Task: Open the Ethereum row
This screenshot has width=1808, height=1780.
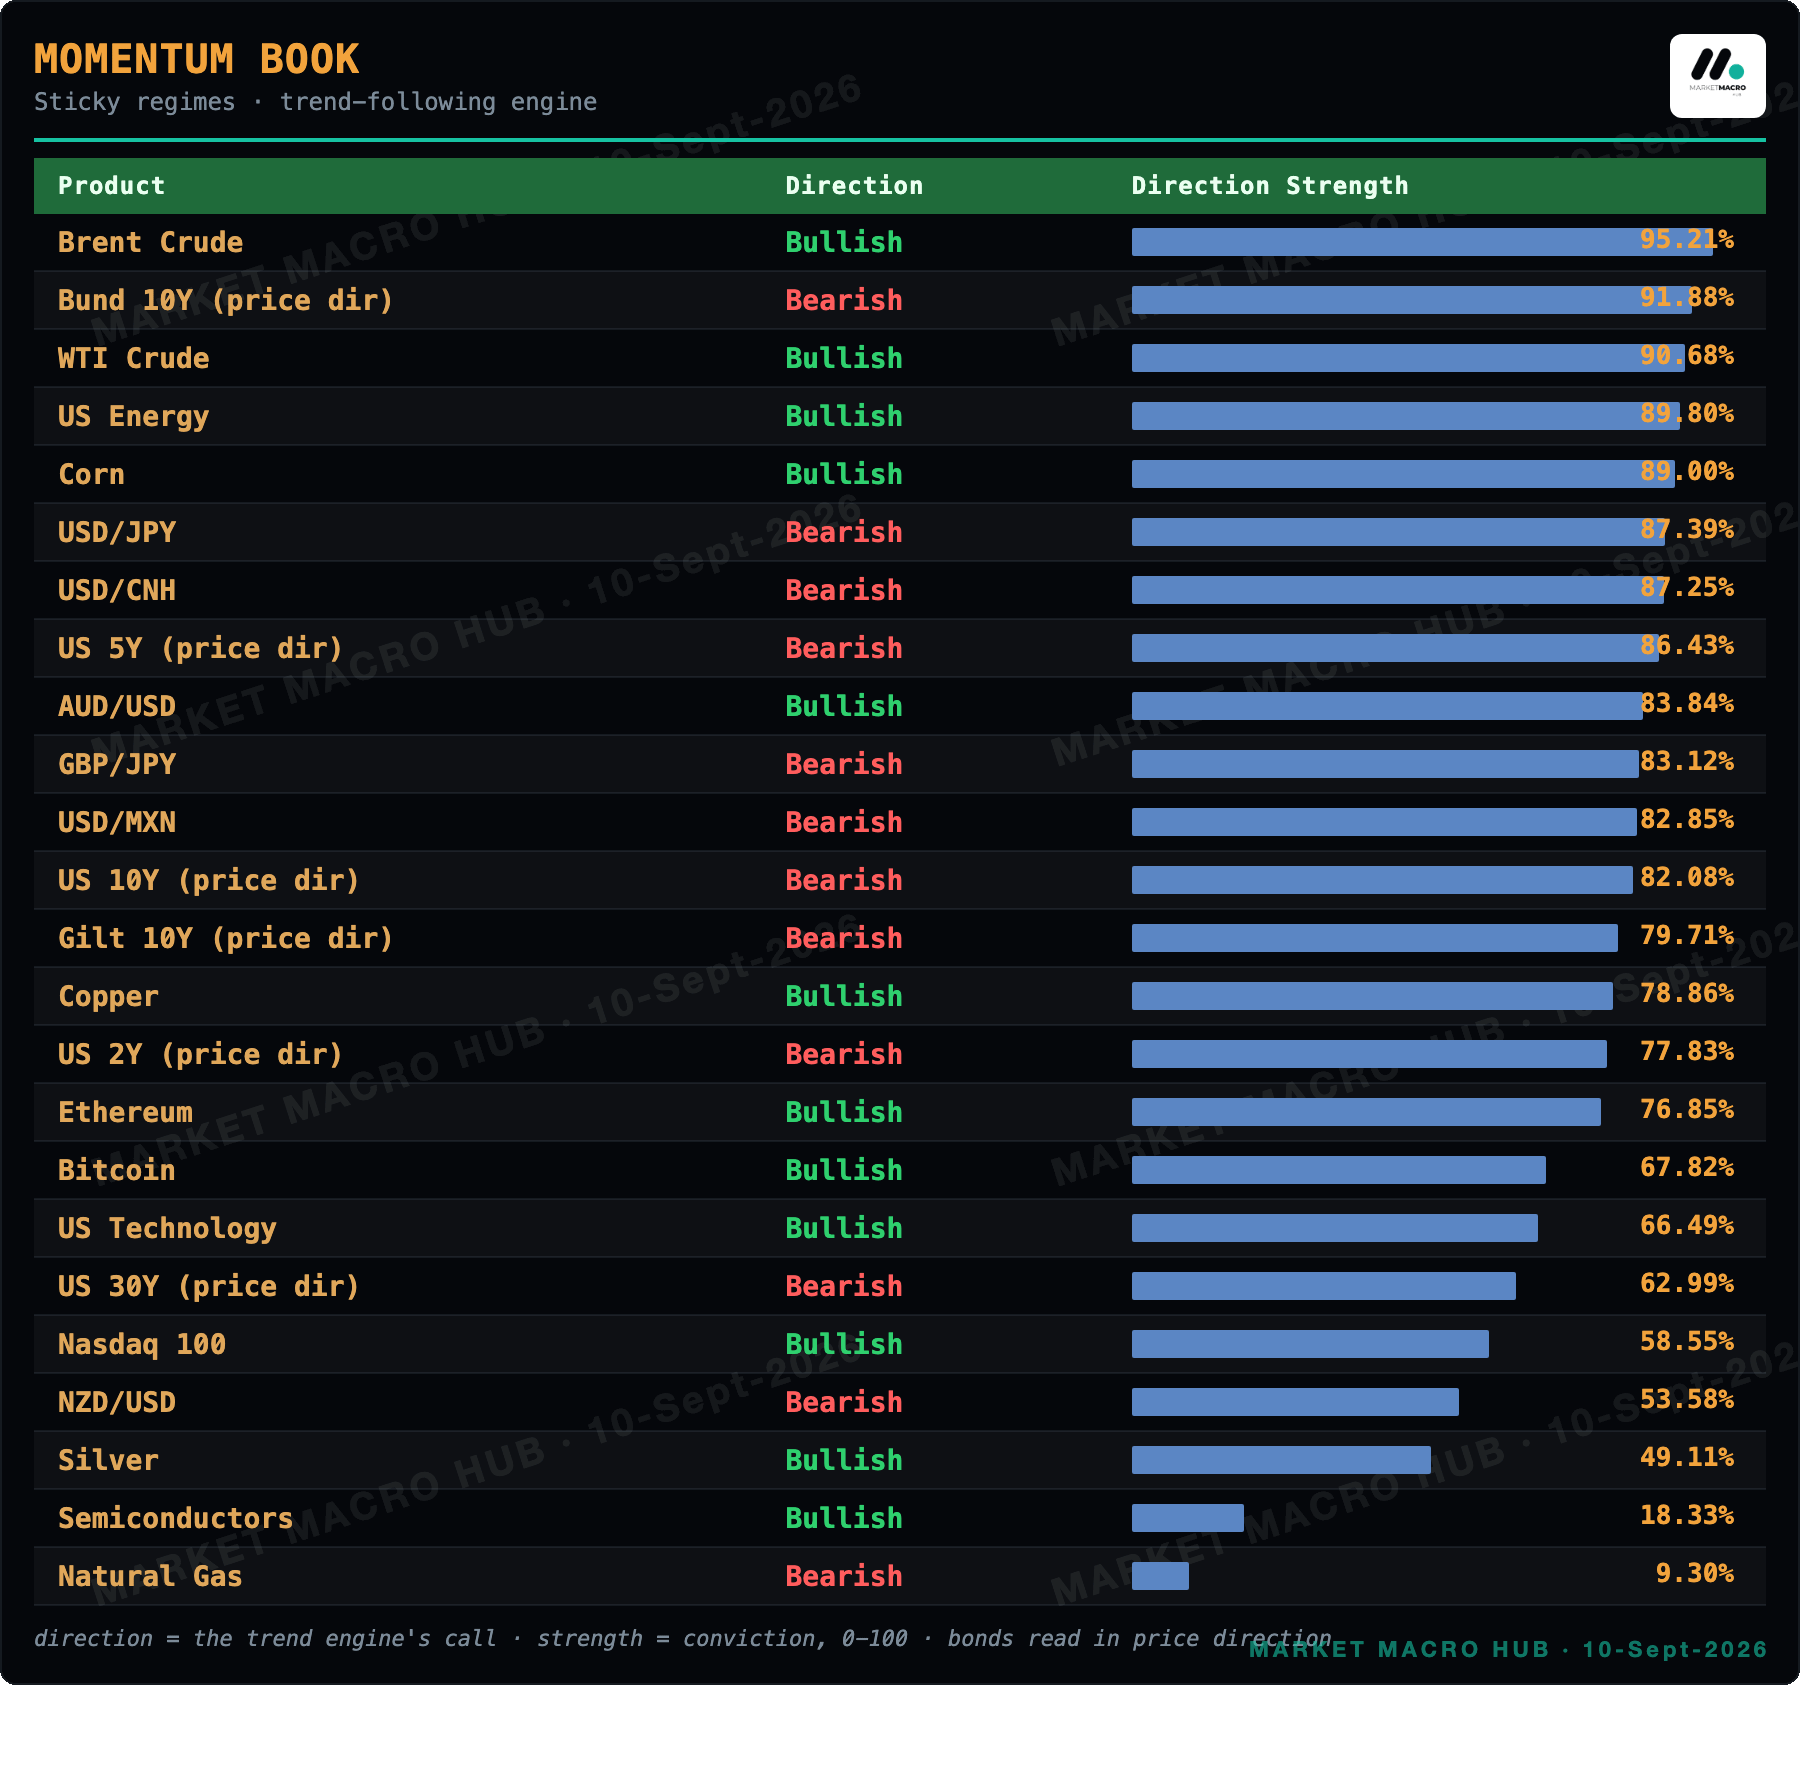Action: (900, 1112)
